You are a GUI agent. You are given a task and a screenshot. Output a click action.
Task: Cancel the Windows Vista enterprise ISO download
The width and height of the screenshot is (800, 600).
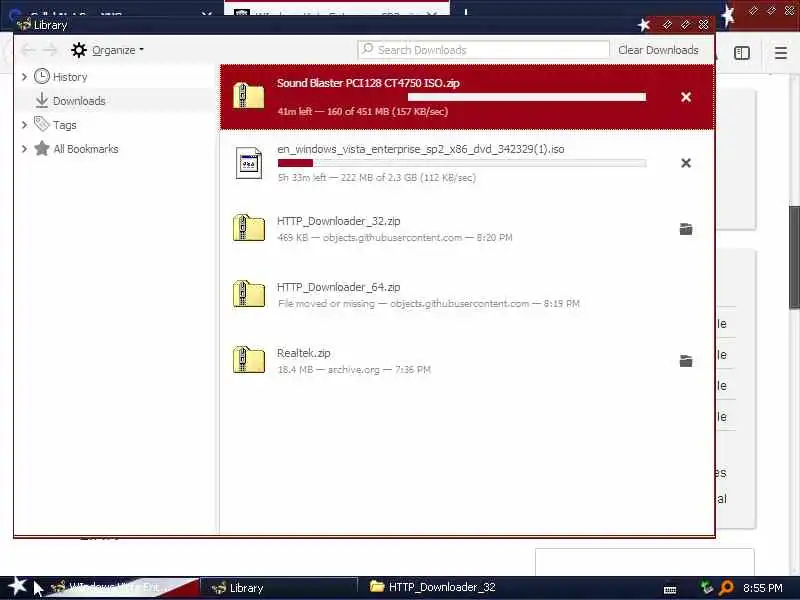coord(686,163)
